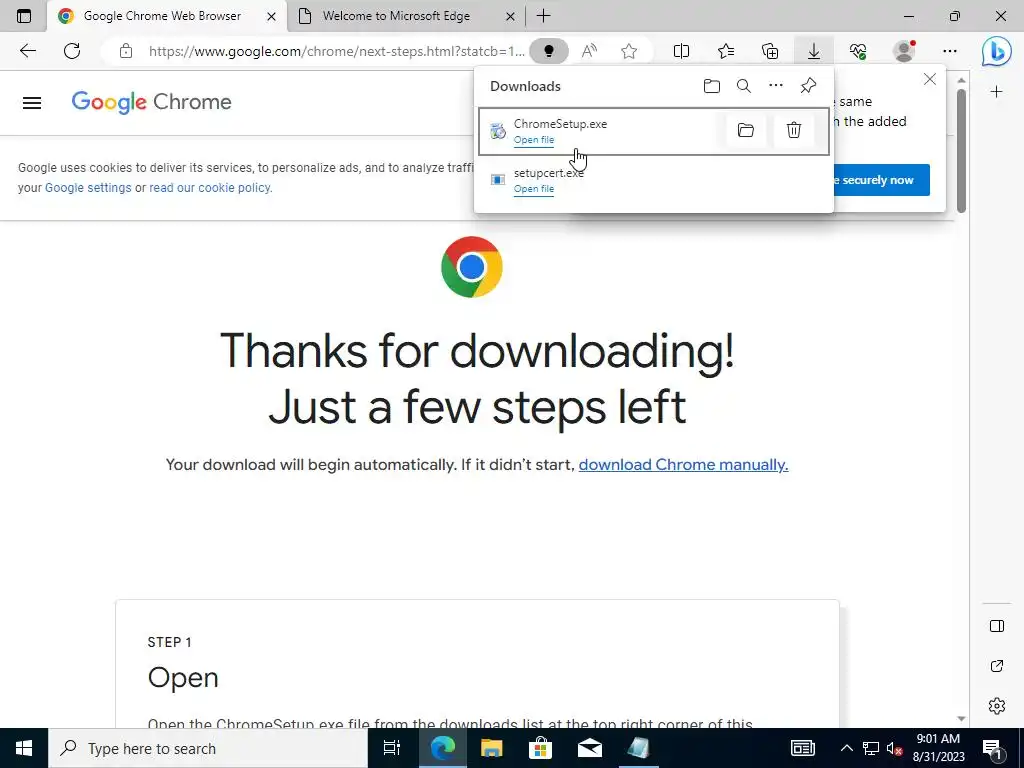This screenshot has height=768, width=1024.
Task: Open Collections icon
Action: (x=770, y=51)
